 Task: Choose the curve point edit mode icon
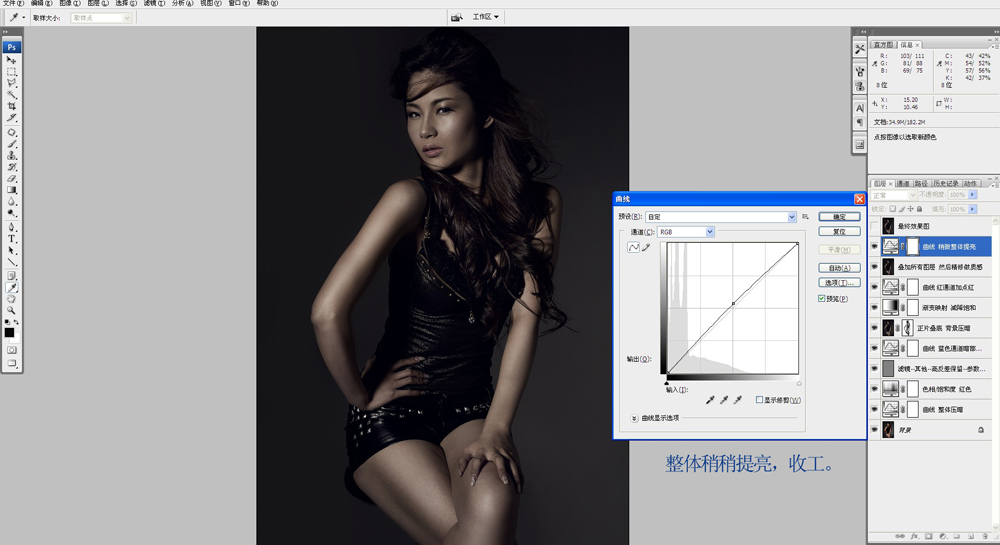(x=633, y=247)
